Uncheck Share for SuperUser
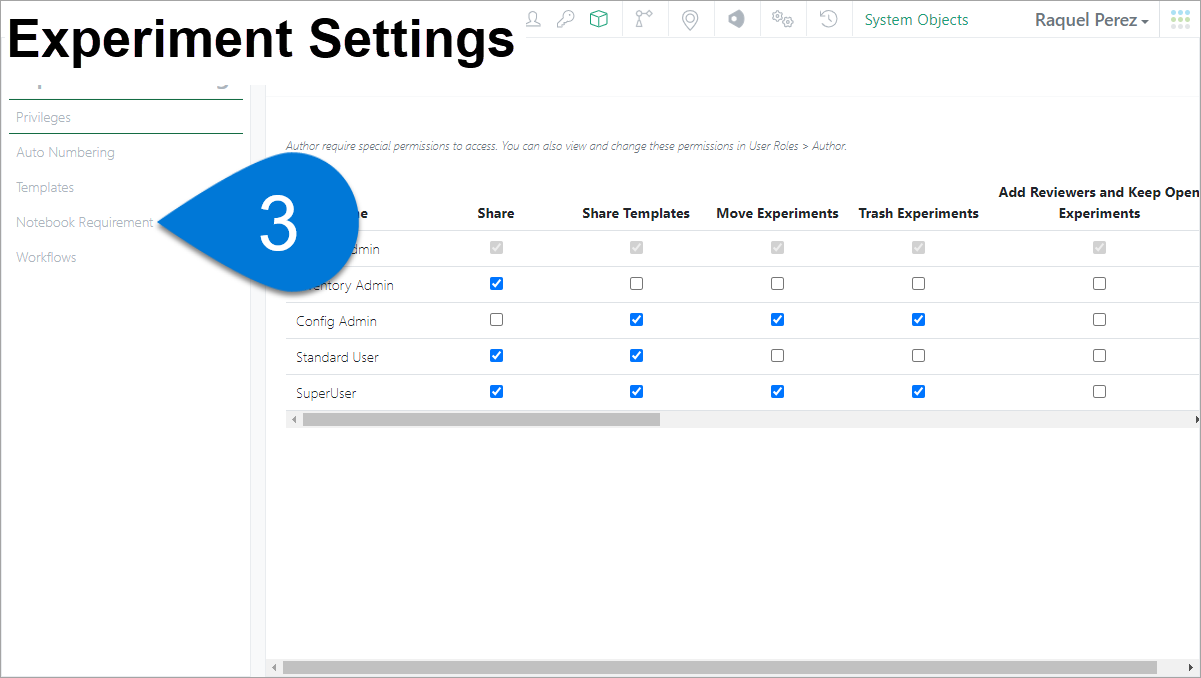This screenshot has height=678, width=1201. [496, 392]
